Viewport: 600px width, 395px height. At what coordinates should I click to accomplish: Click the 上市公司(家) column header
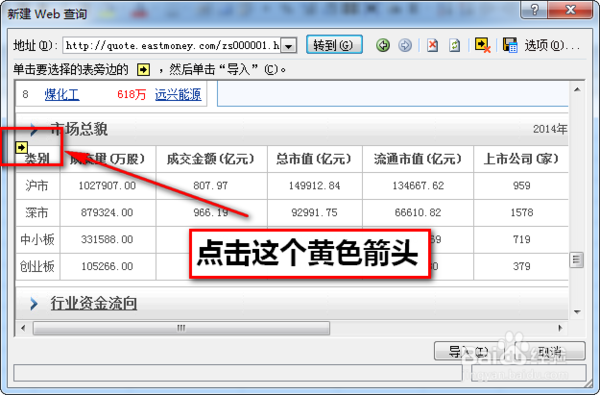click(521, 159)
